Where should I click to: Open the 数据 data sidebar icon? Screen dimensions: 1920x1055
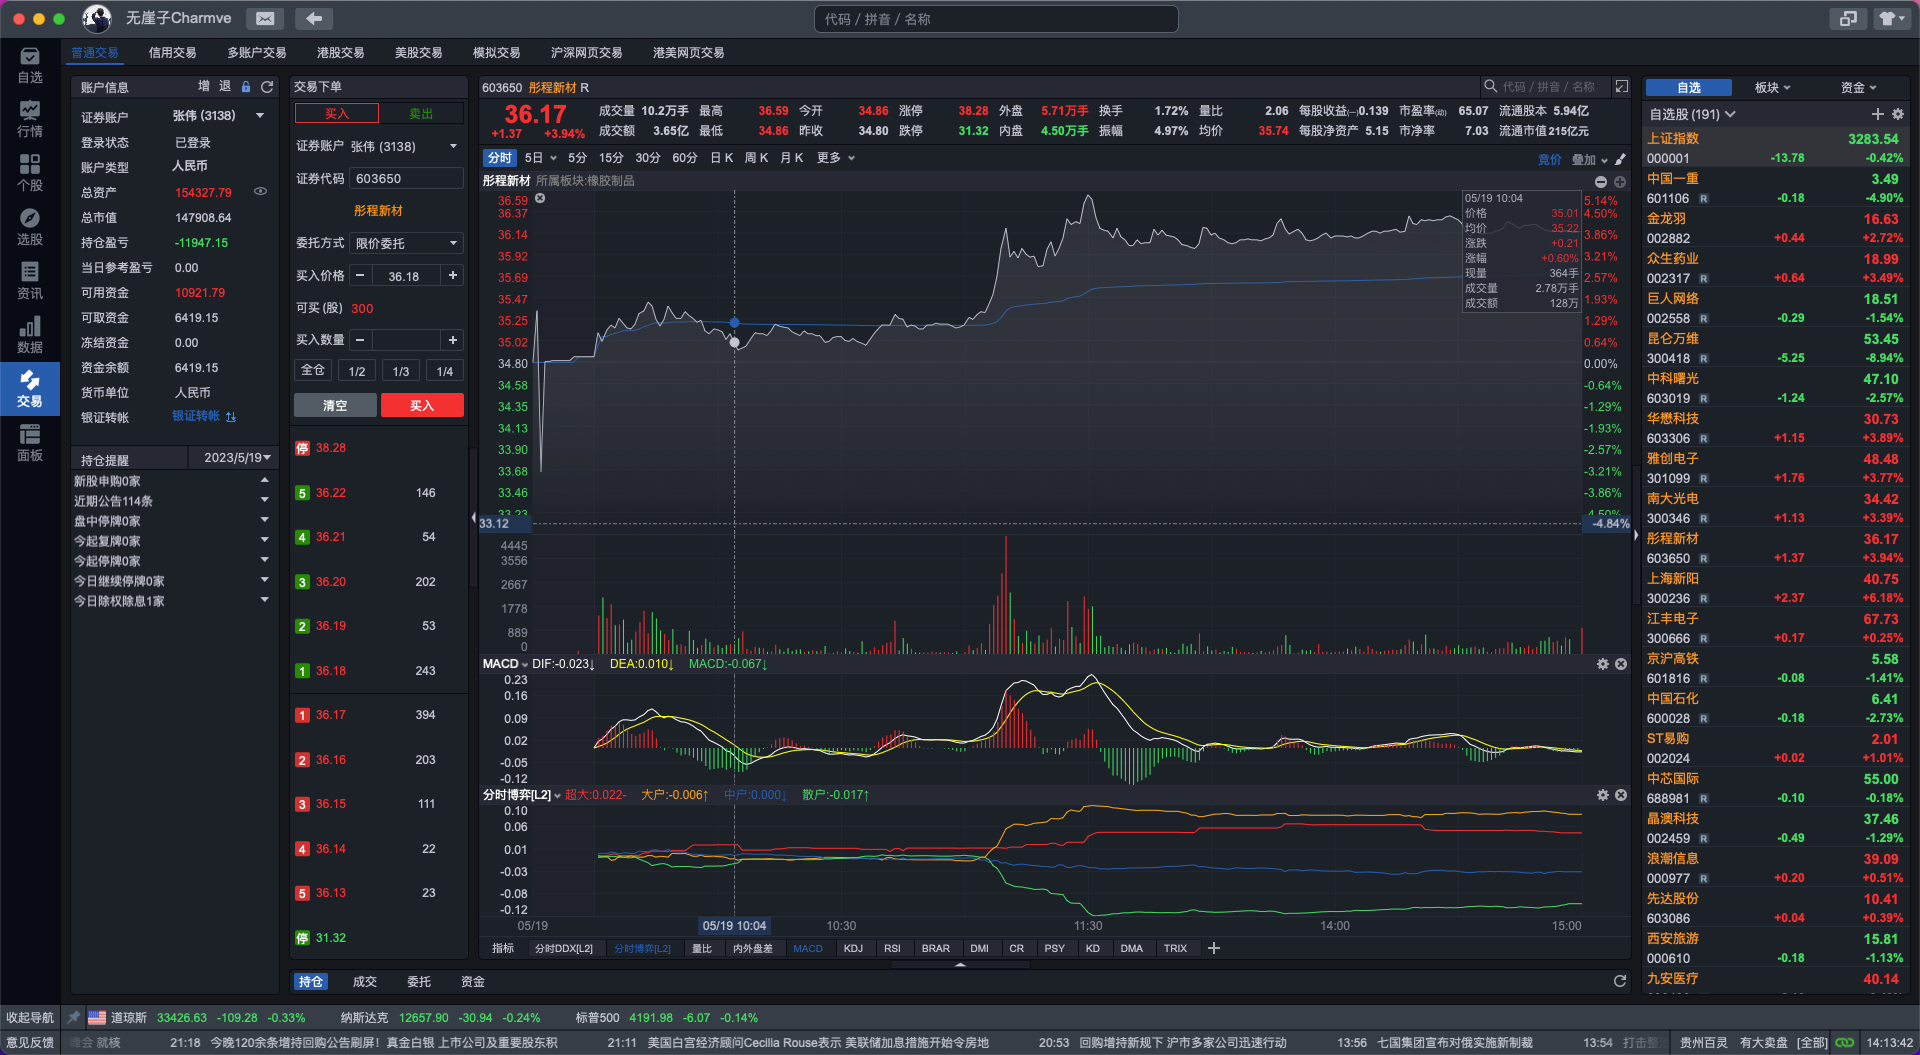[x=30, y=334]
